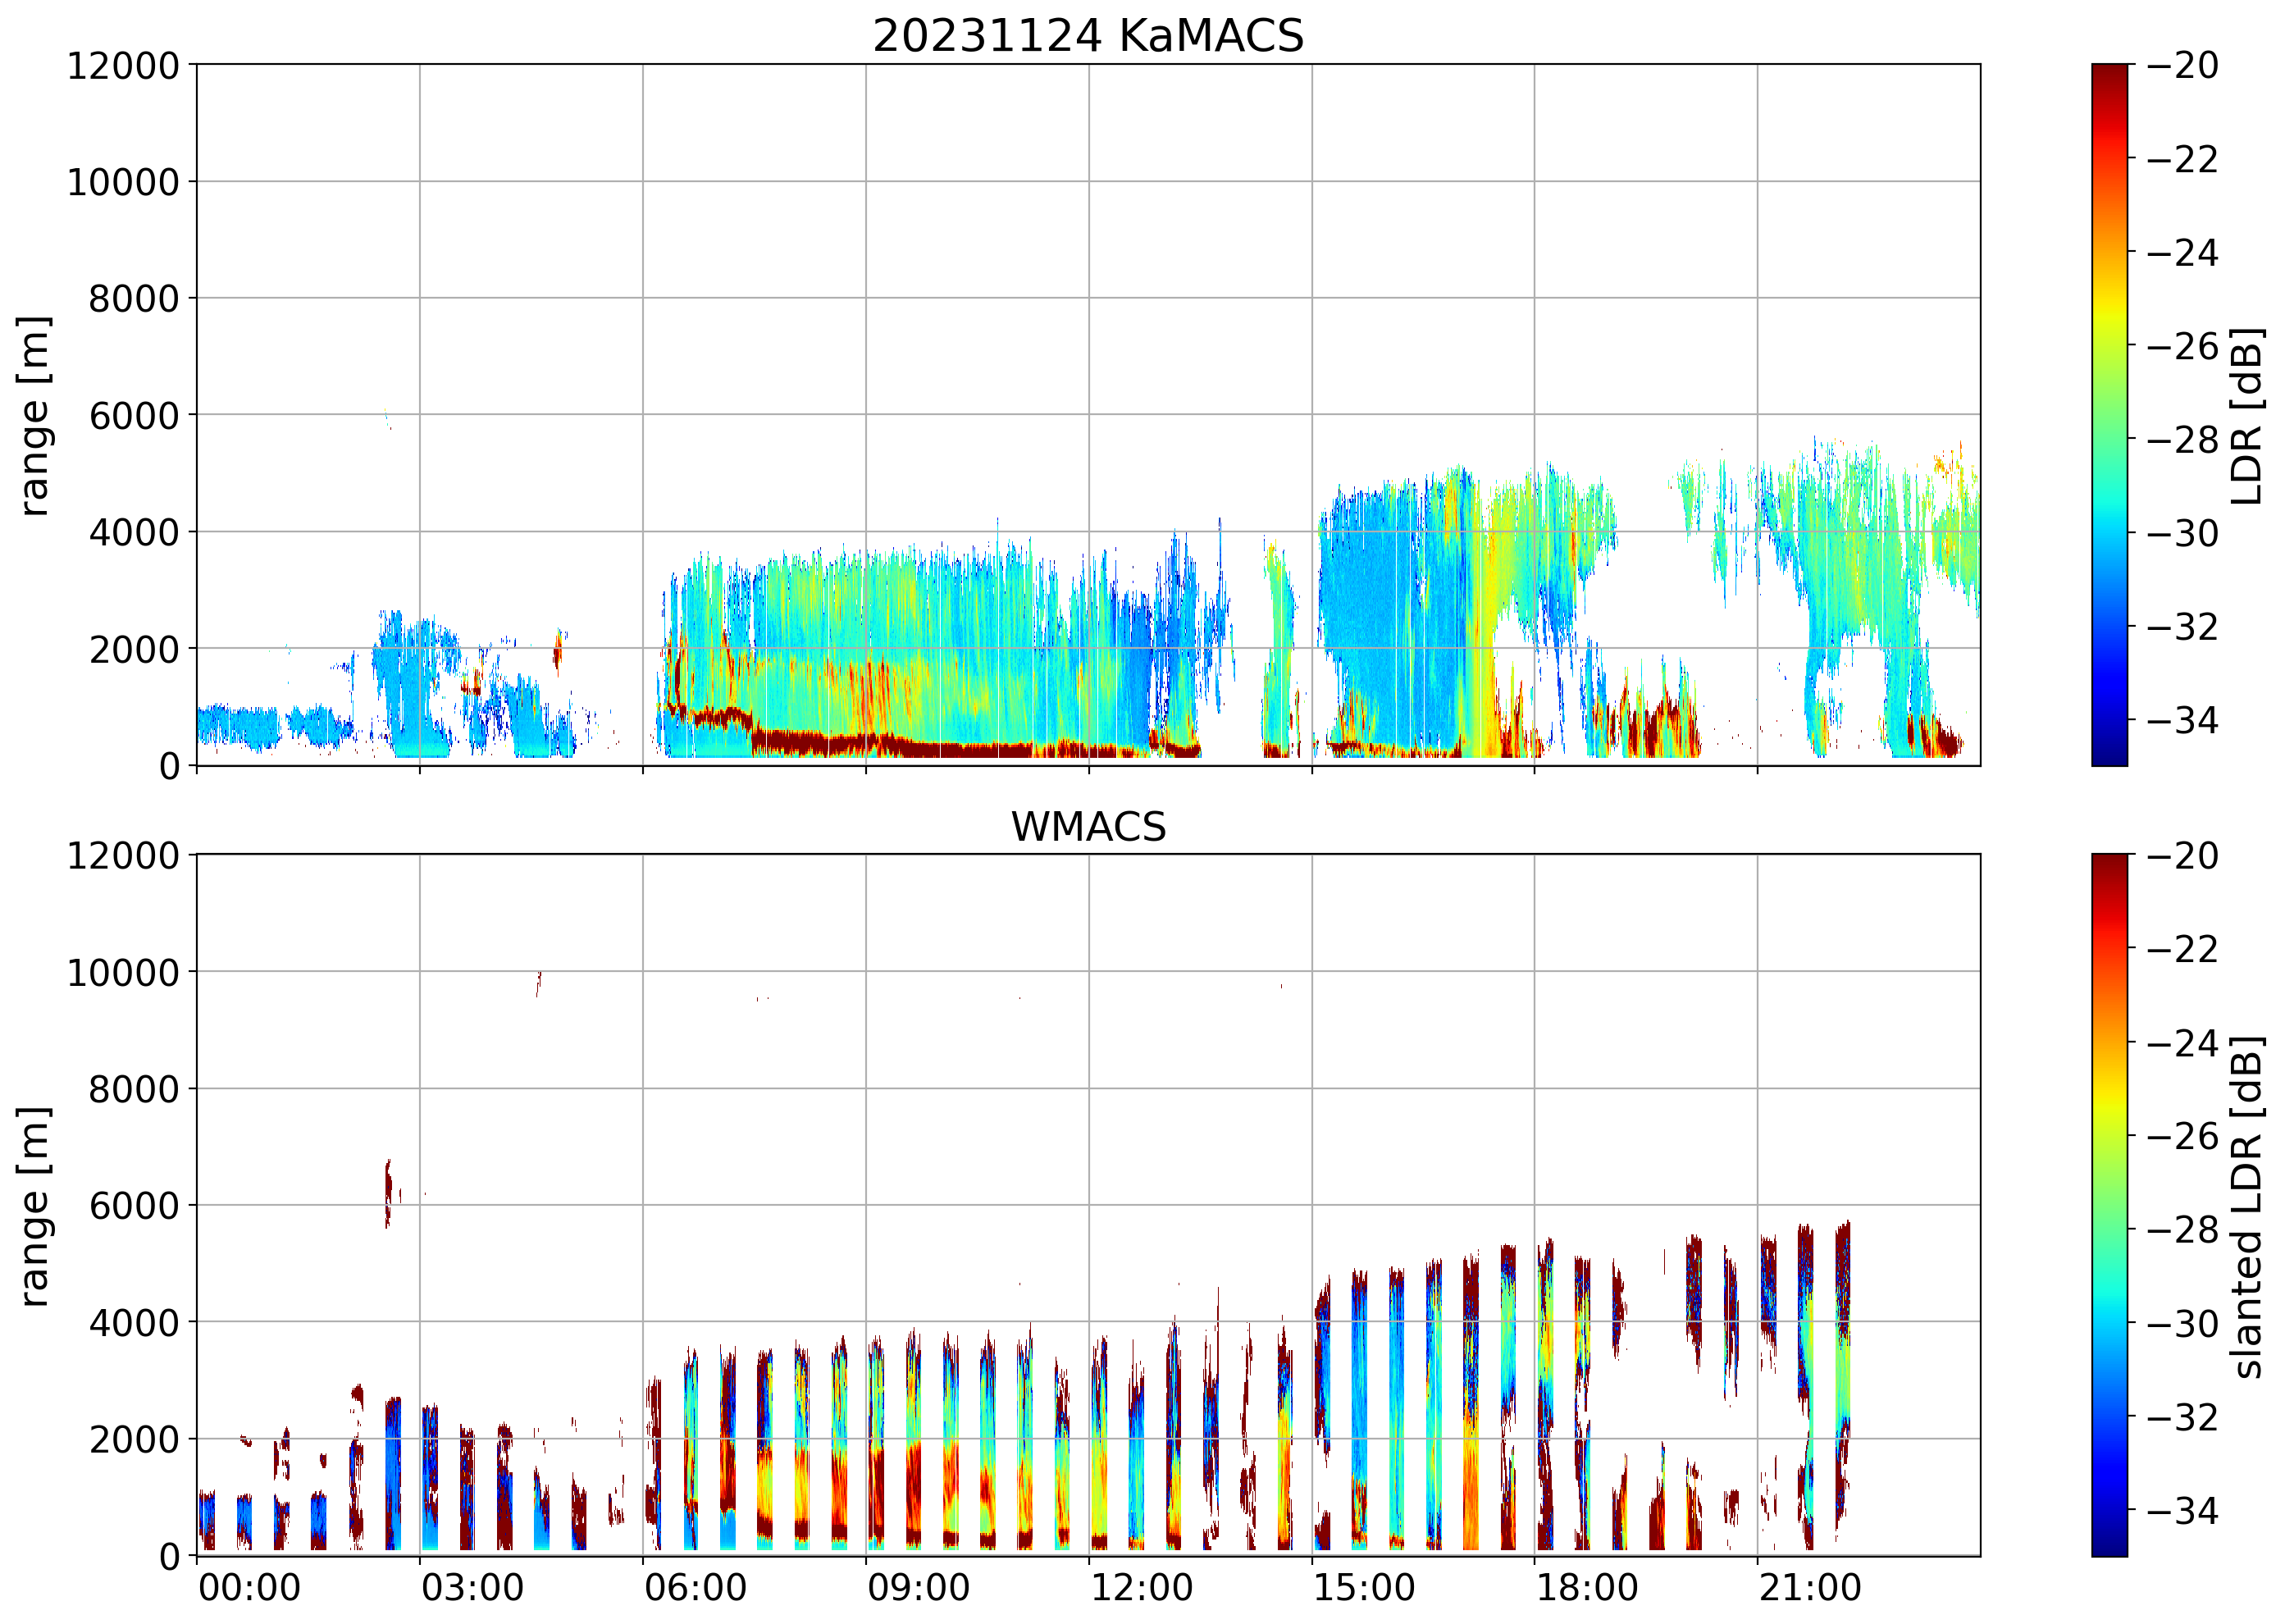Click the top colorbar's −20 tick label
Viewport: 2285px width, 1624px height.
2182,66
